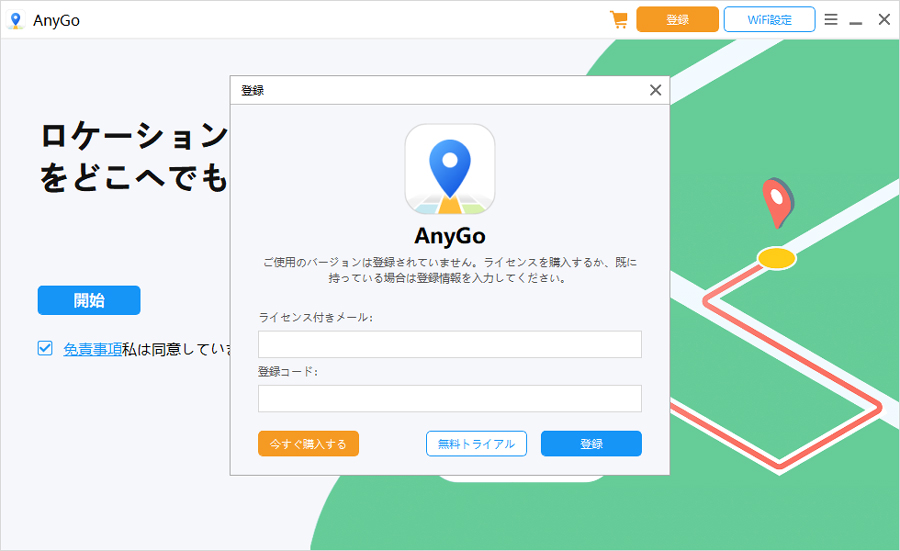Click the 登録コード label

(288, 372)
